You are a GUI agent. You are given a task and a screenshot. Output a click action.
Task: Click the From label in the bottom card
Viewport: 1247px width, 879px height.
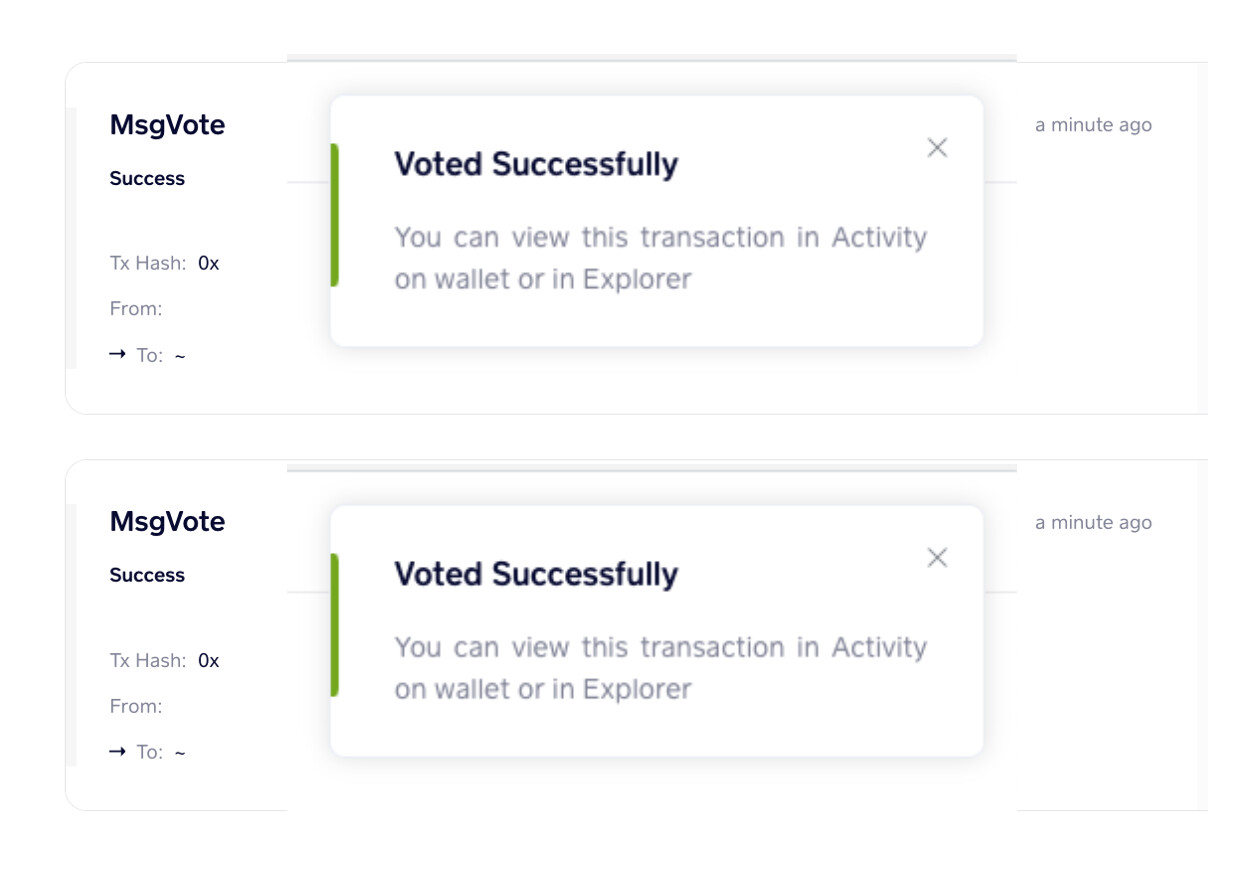[136, 706]
